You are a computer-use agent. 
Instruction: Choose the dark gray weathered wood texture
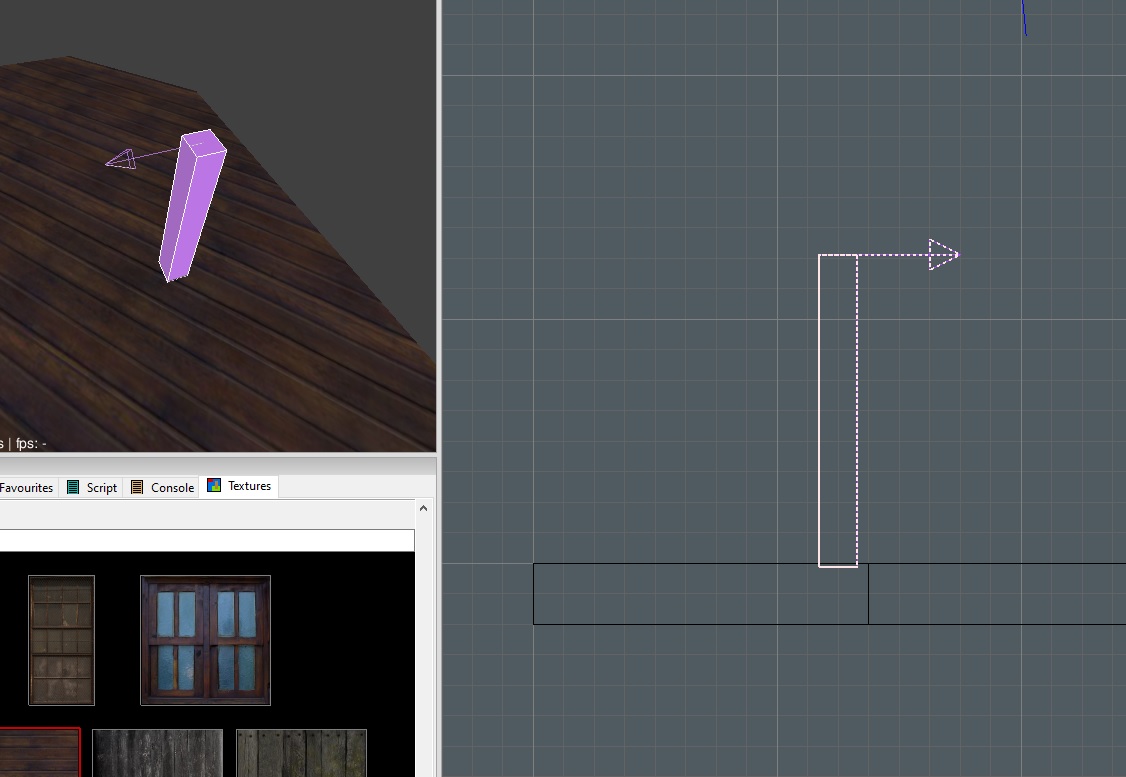click(157, 752)
